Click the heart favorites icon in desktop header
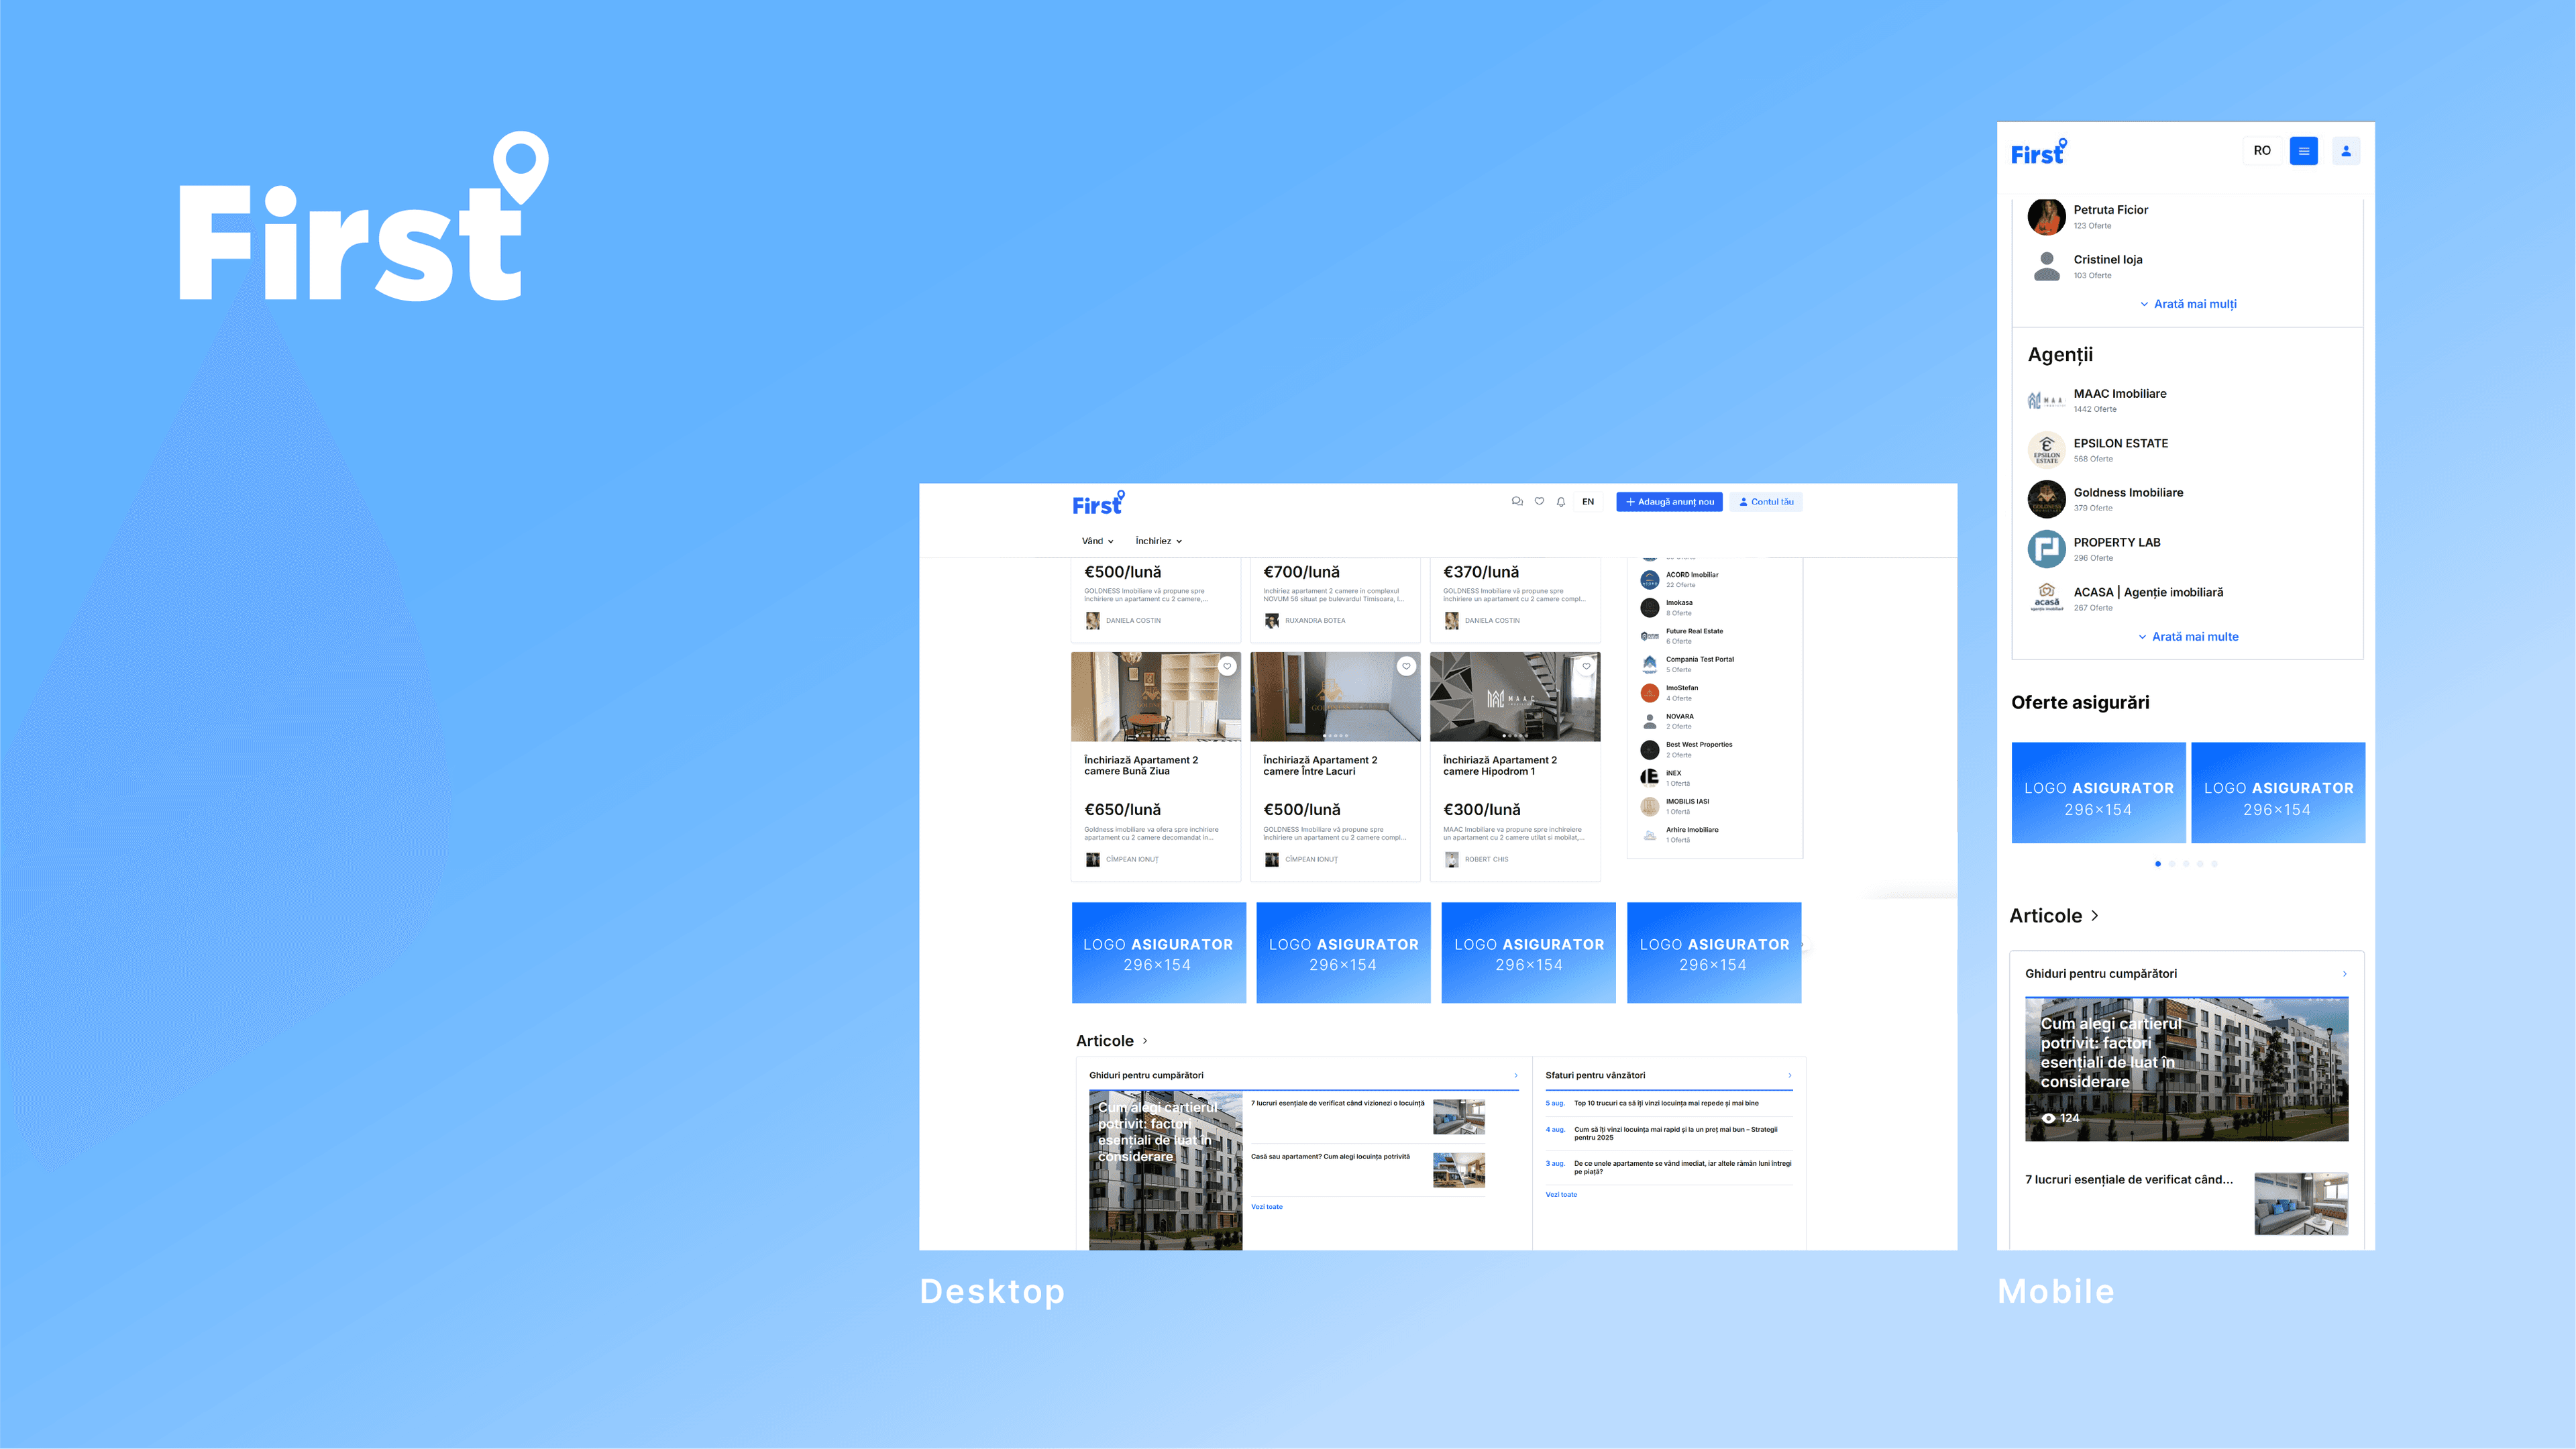The height and width of the screenshot is (1449, 2576). coord(1539,502)
